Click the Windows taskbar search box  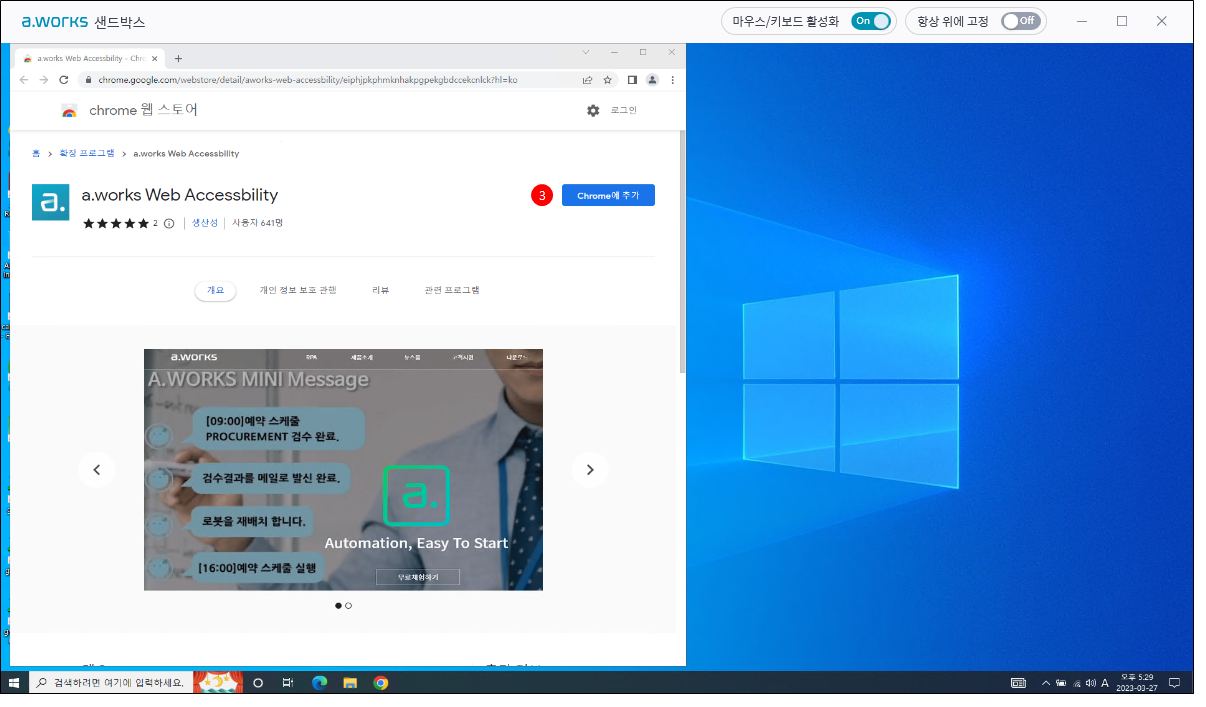point(111,683)
